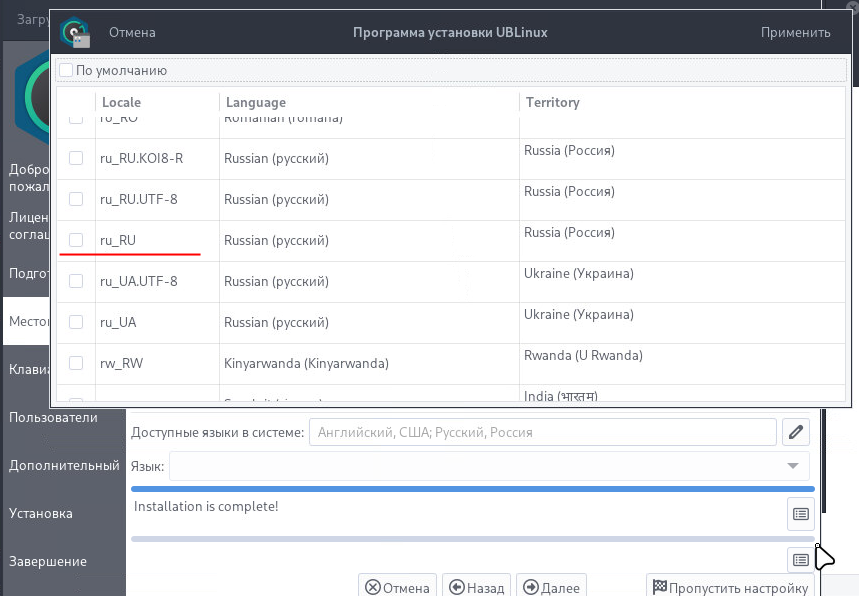Image resolution: width=859 pixels, height=596 pixels.
Task: Open 'Установка' step in sidebar
Action: tap(41, 514)
